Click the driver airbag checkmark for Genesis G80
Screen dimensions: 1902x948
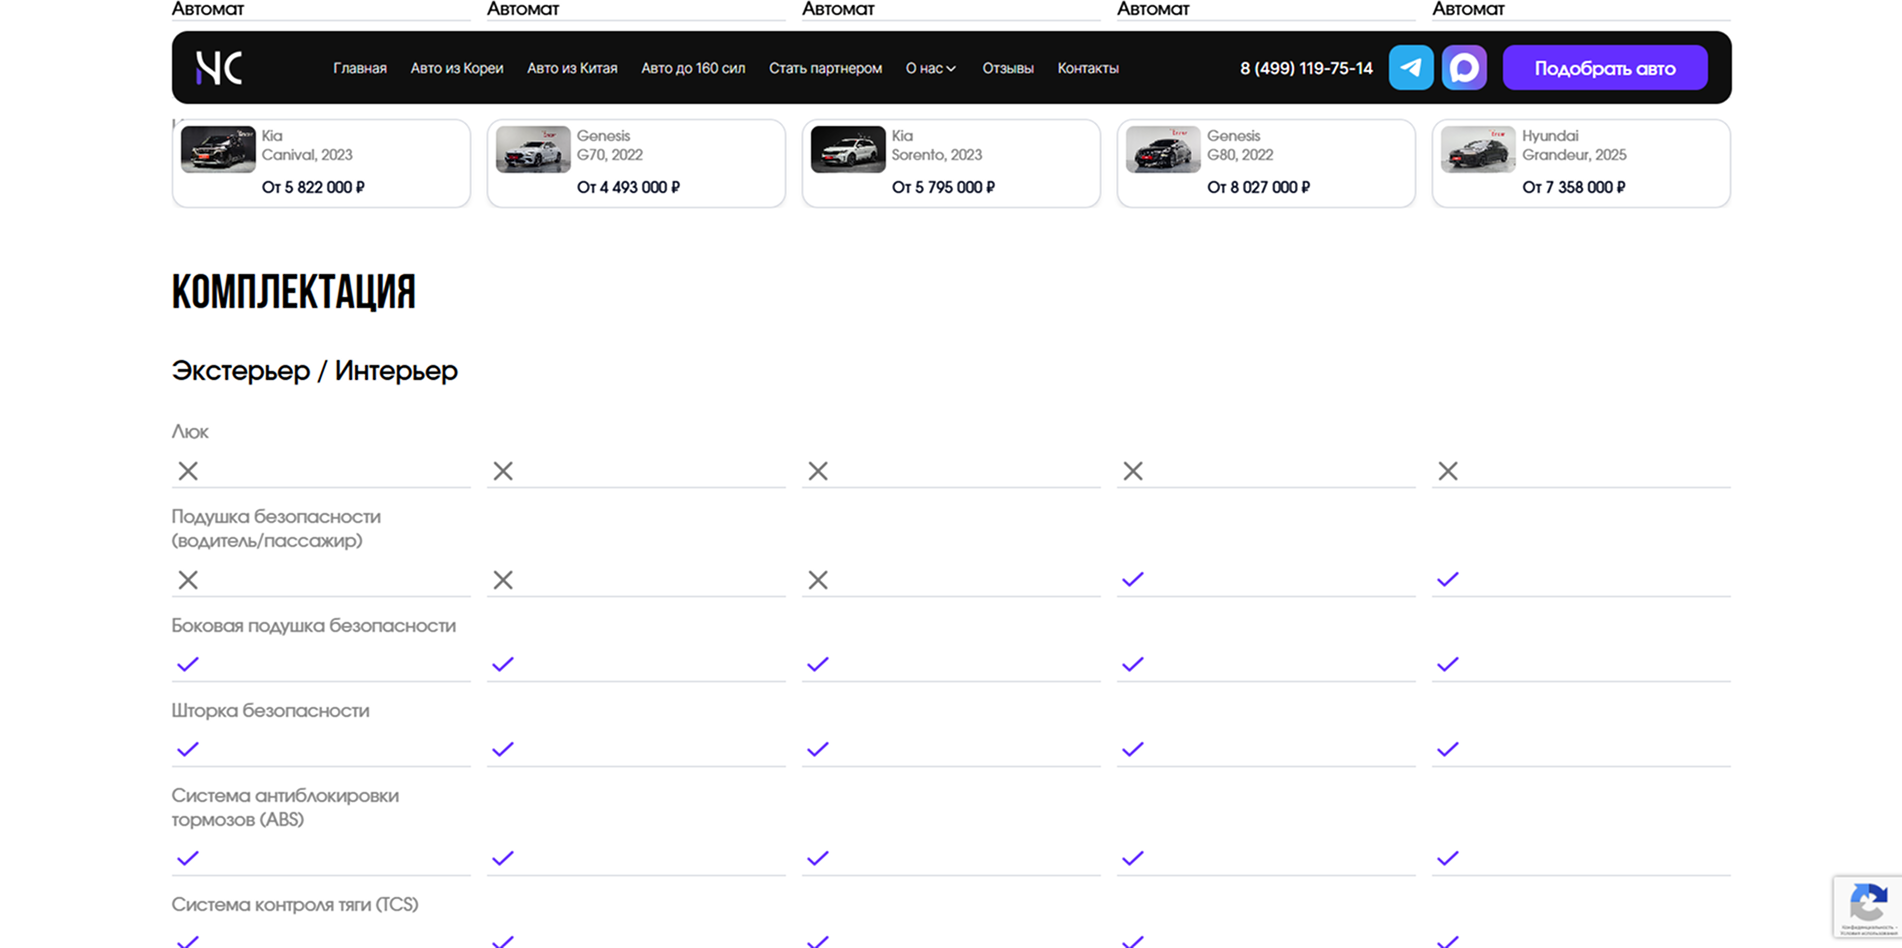click(1133, 580)
